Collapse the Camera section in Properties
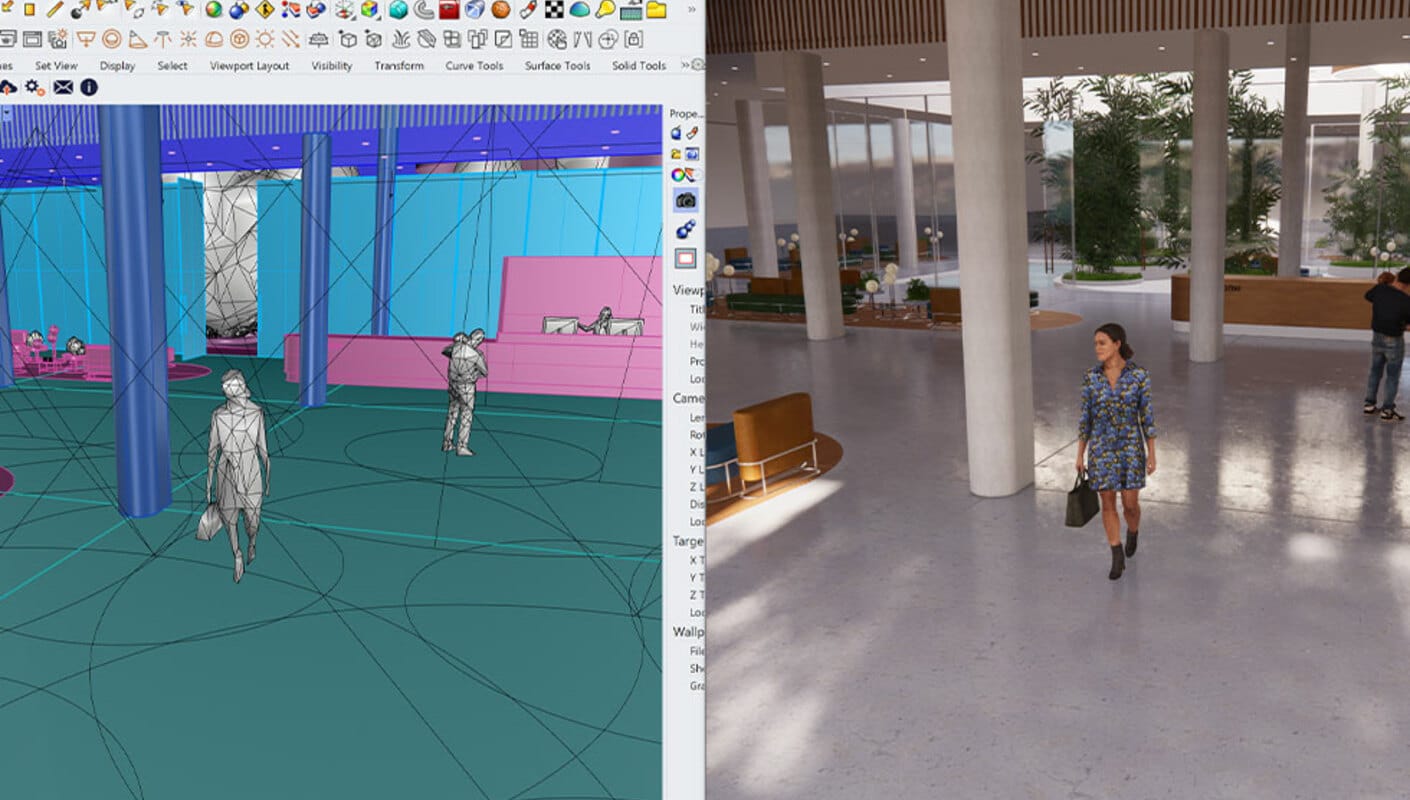This screenshot has height=800, width=1410. [x=687, y=398]
